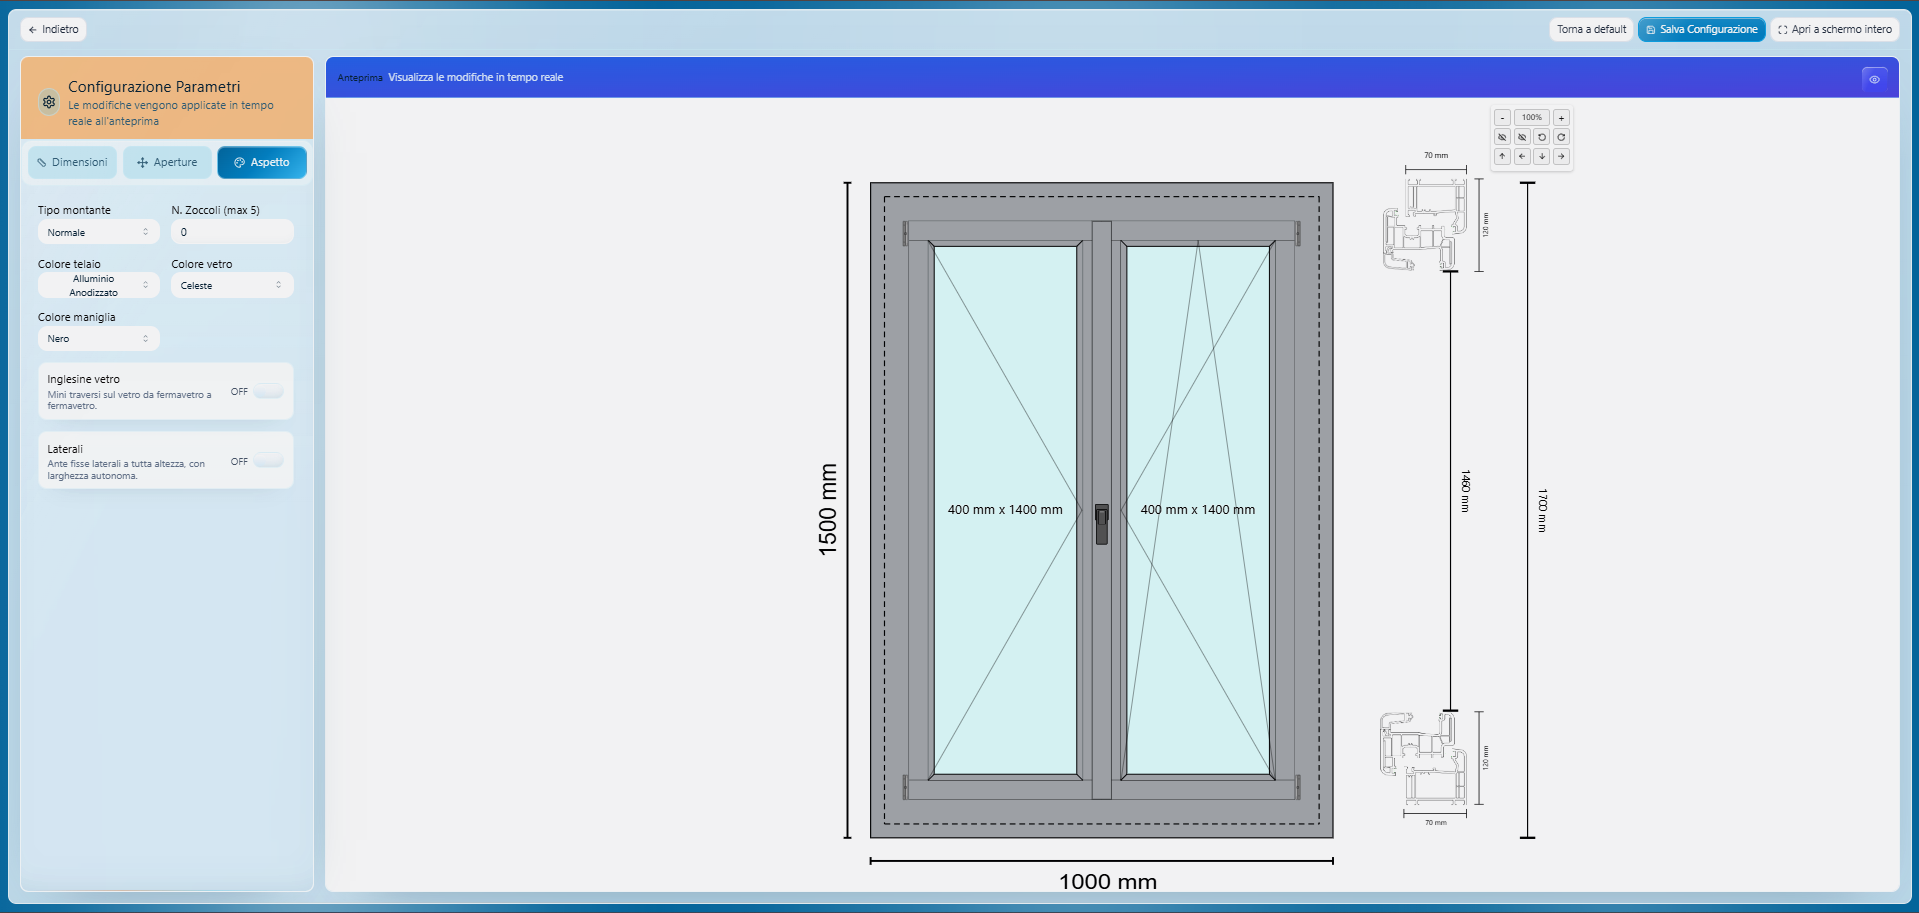Click the first crossed-eye hide icon
Screen dimensions: 1919x913
click(x=1502, y=137)
